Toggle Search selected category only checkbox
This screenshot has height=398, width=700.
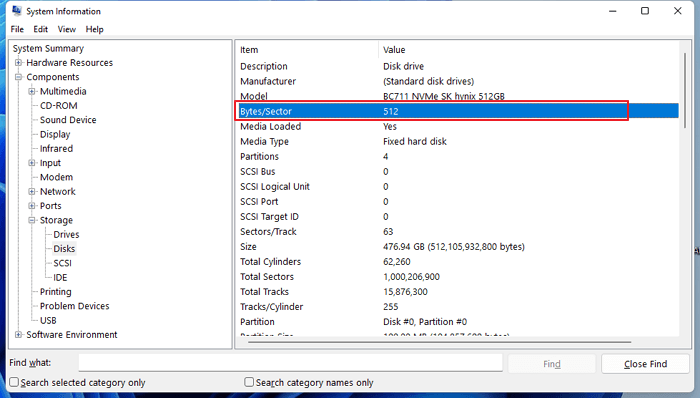pyautogui.click(x=14, y=382)
